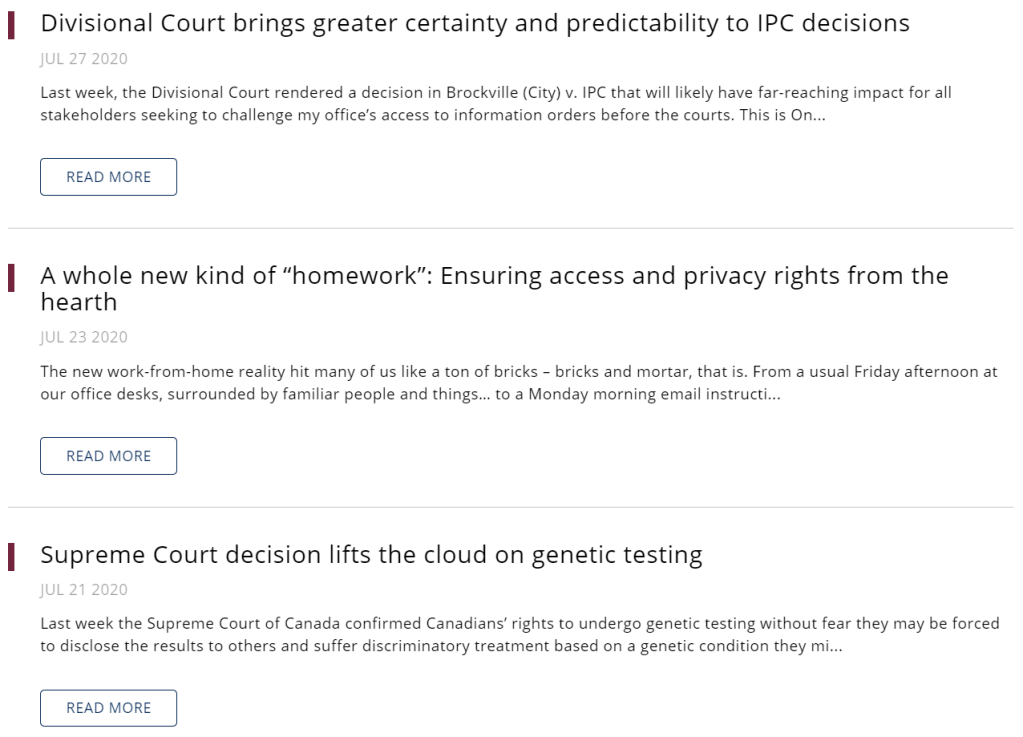
Task: Click READ MORE under the homework post
Action: pos(108,456)
